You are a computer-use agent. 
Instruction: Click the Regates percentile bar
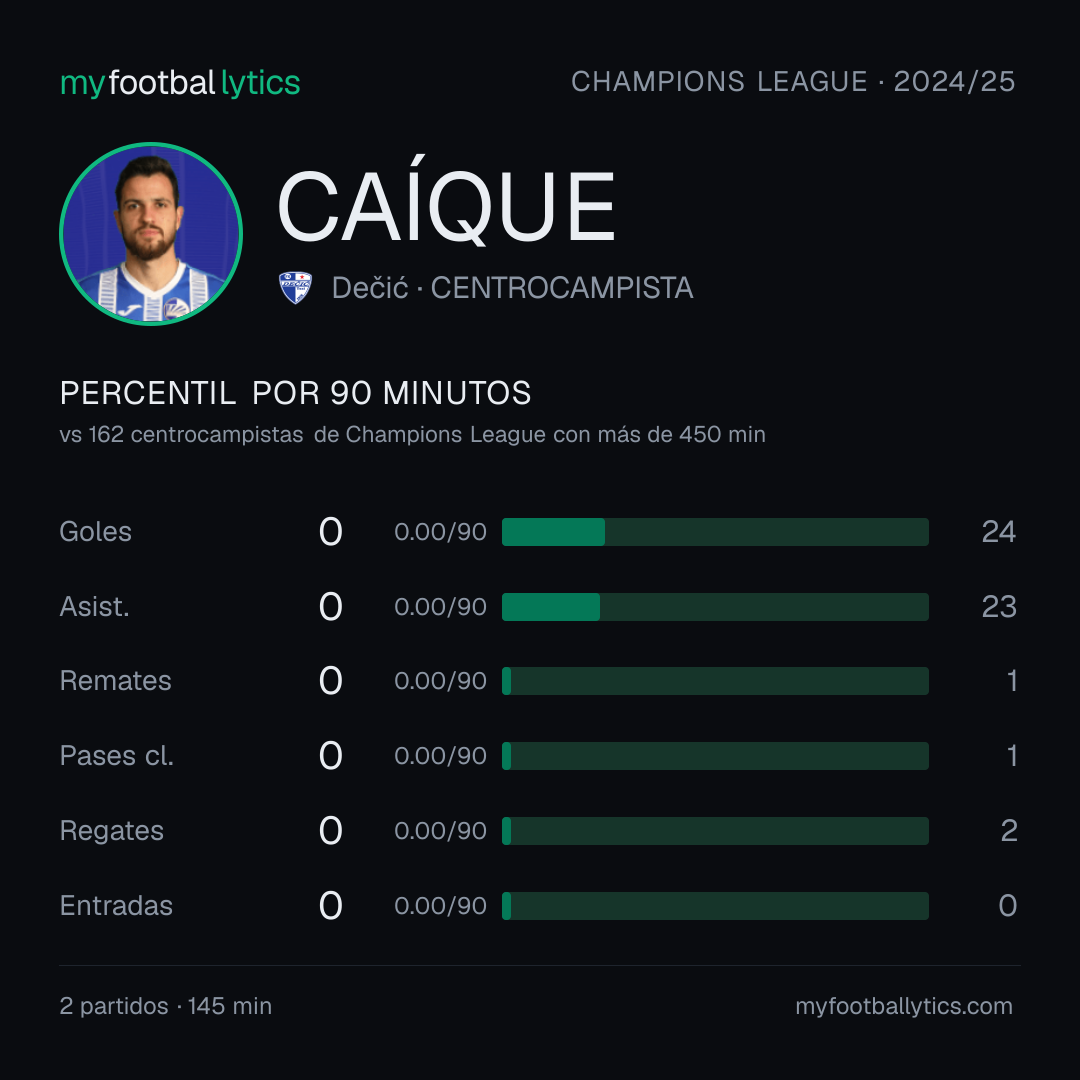coord(715,831)
